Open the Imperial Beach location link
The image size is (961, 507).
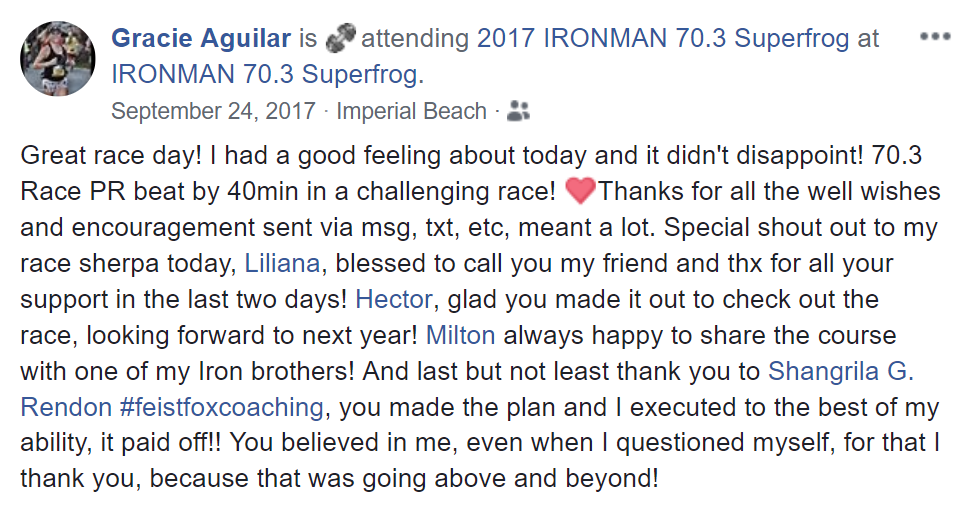411,112
